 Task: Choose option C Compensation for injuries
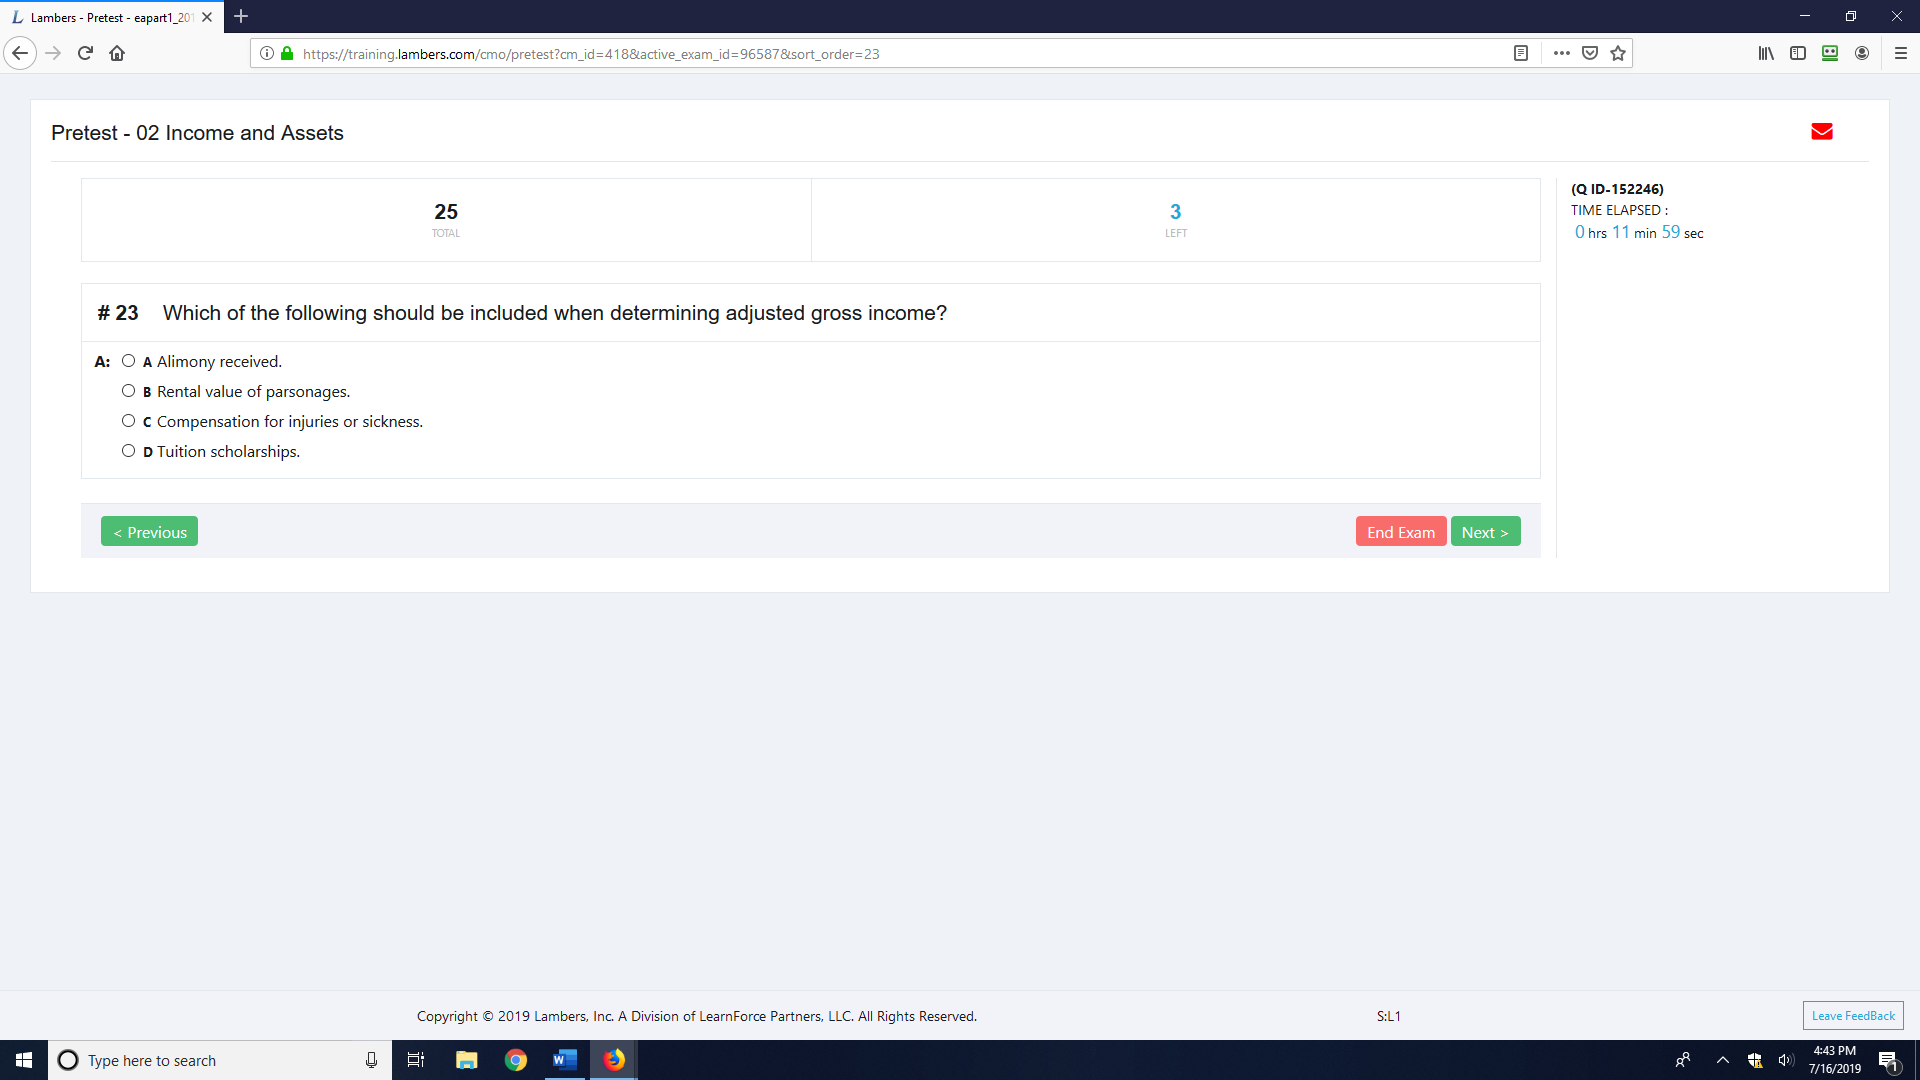[129, 421]
